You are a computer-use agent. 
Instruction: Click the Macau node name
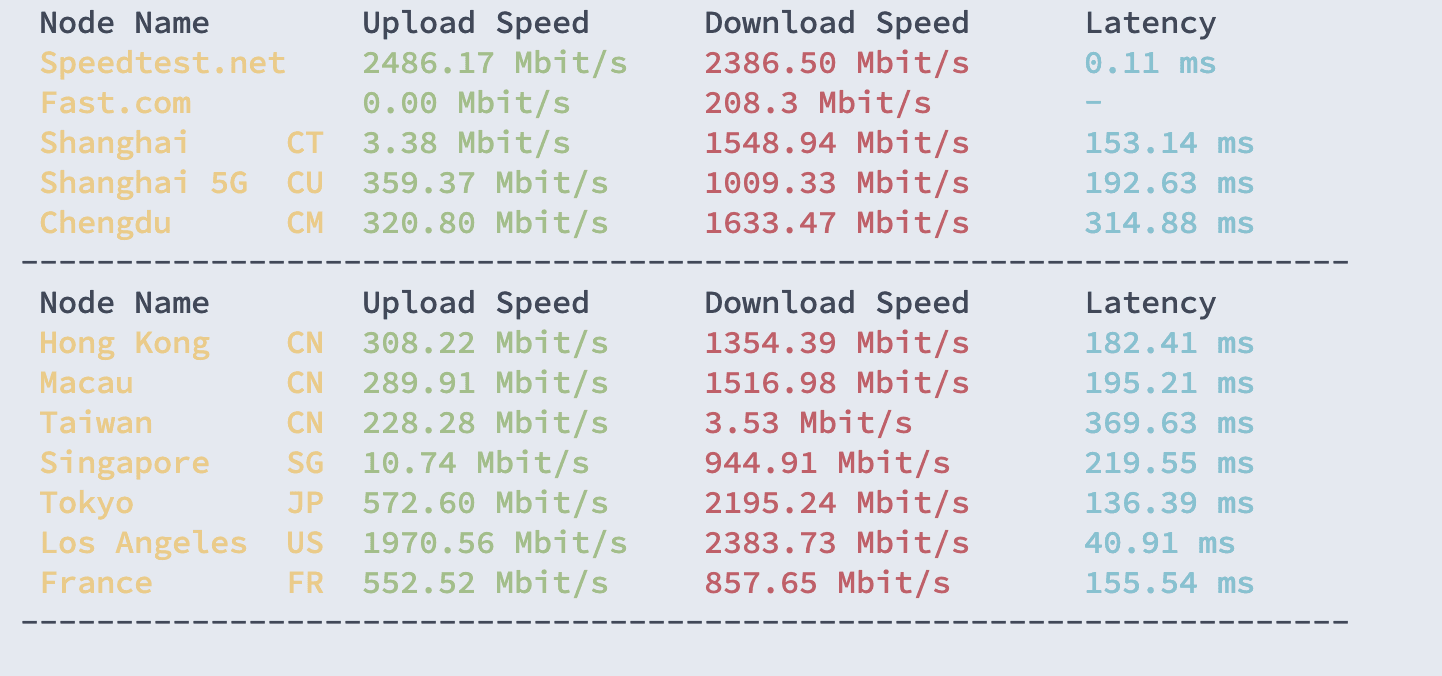click(x=87, y=383)
